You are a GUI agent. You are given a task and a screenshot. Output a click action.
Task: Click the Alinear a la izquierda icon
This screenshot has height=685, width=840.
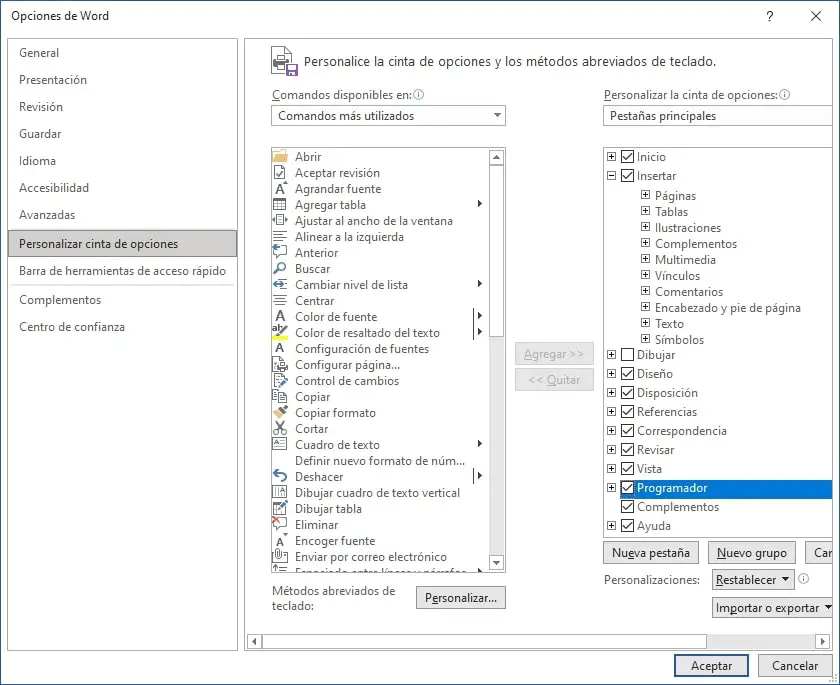280,237
